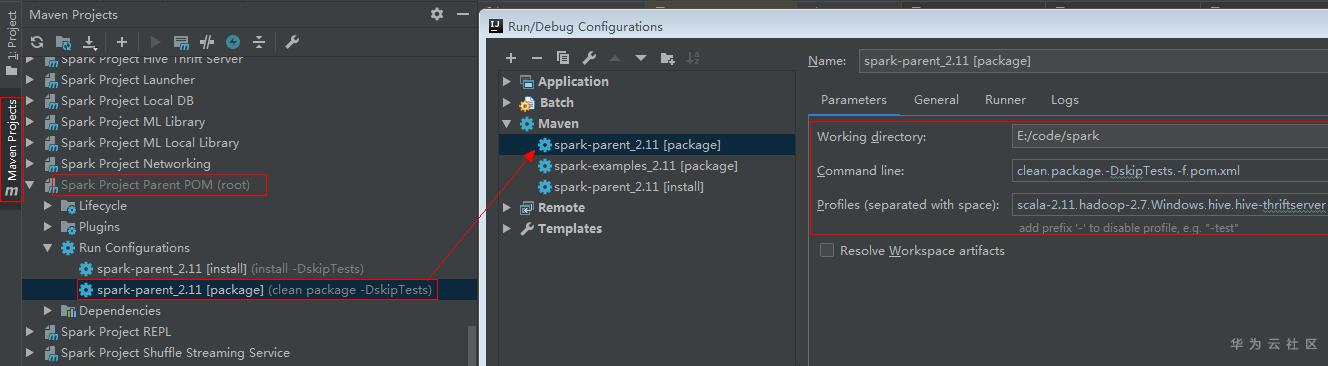
Task: Move configuration down arrow
Action: (641, 58)
